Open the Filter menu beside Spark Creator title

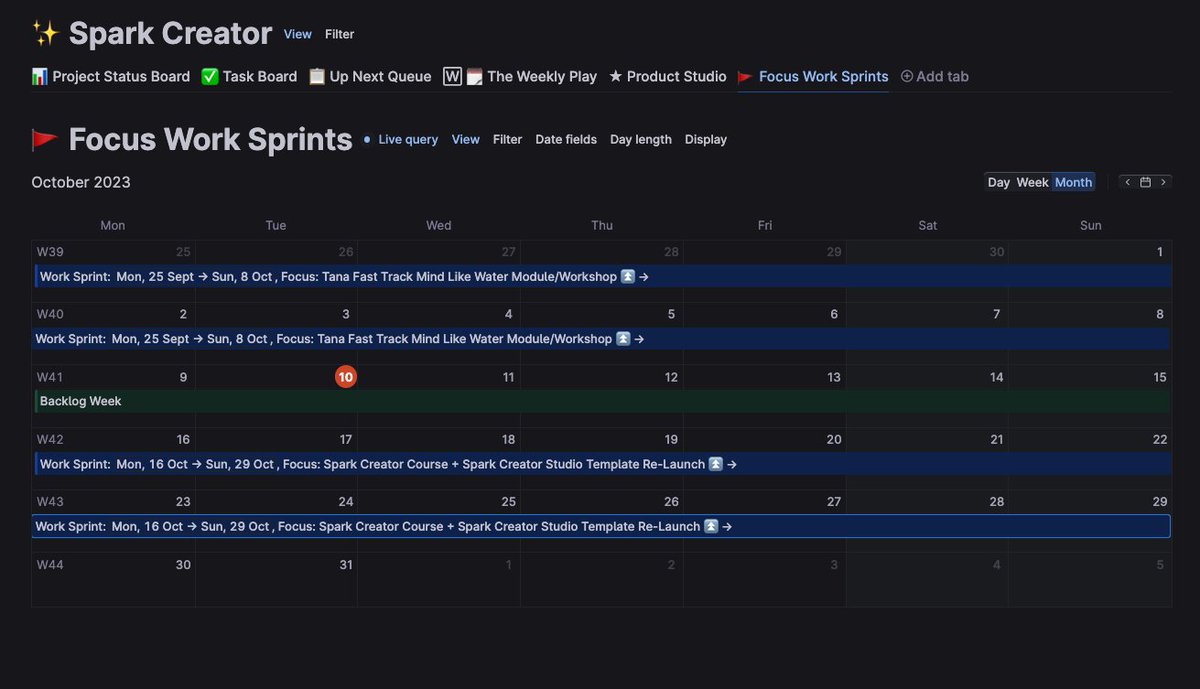340,34
